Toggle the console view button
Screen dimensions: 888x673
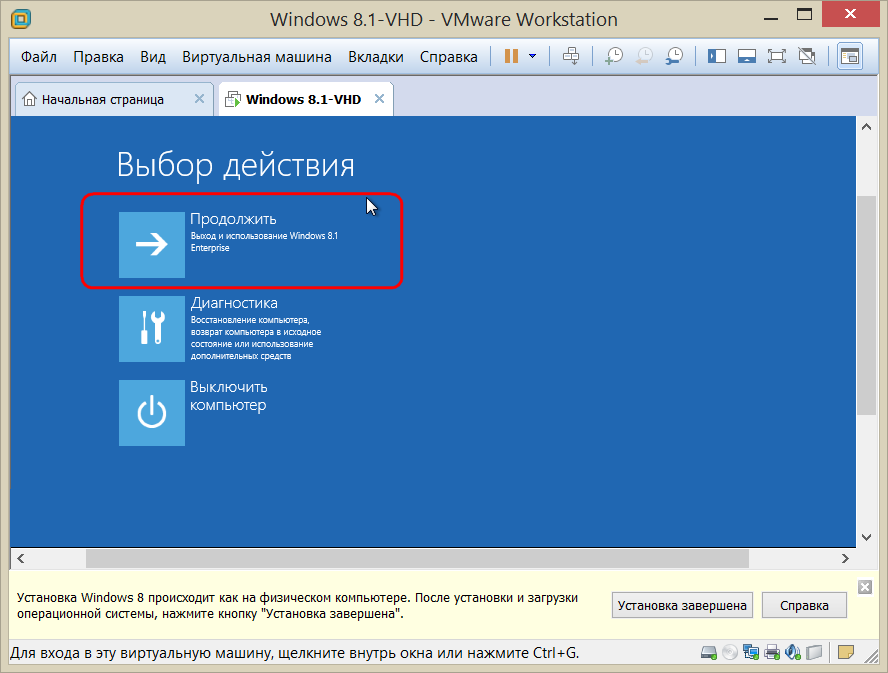click(x=849, y=56)
